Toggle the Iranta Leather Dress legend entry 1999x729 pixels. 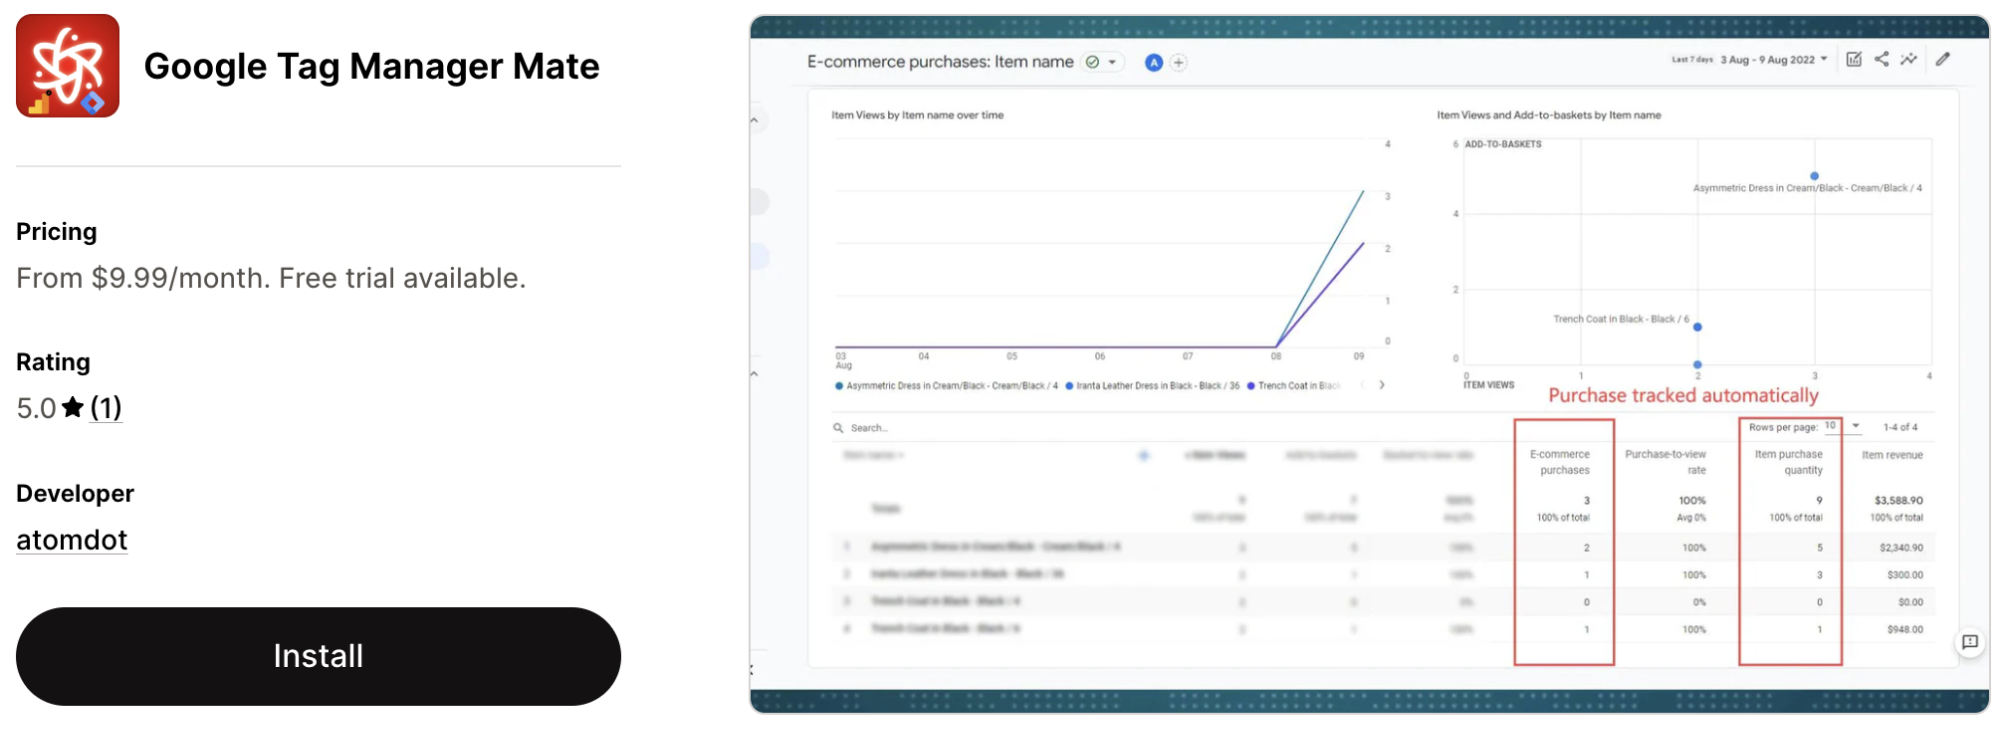(x=1153, y=386)
